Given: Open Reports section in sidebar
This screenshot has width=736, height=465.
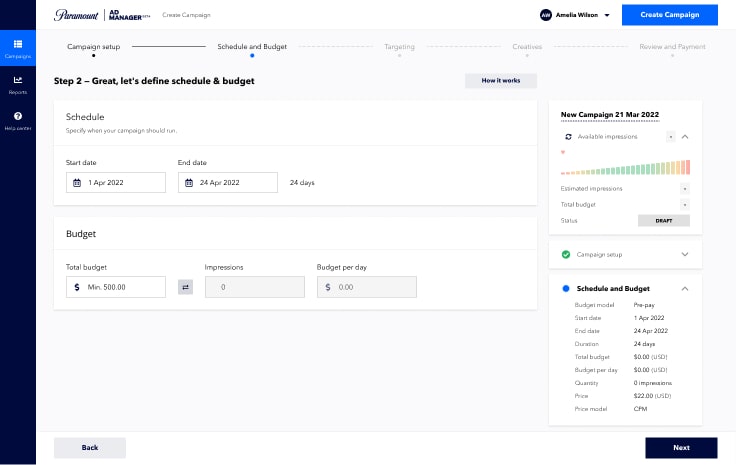Looking at the screenshot, I should tap(18, 85).
